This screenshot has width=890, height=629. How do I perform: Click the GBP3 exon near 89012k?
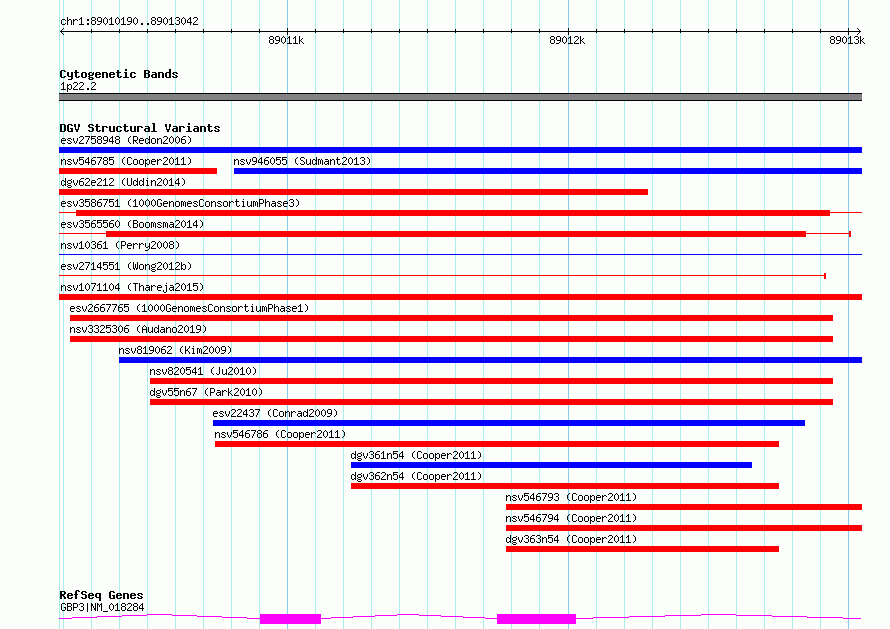pos(536,619)
